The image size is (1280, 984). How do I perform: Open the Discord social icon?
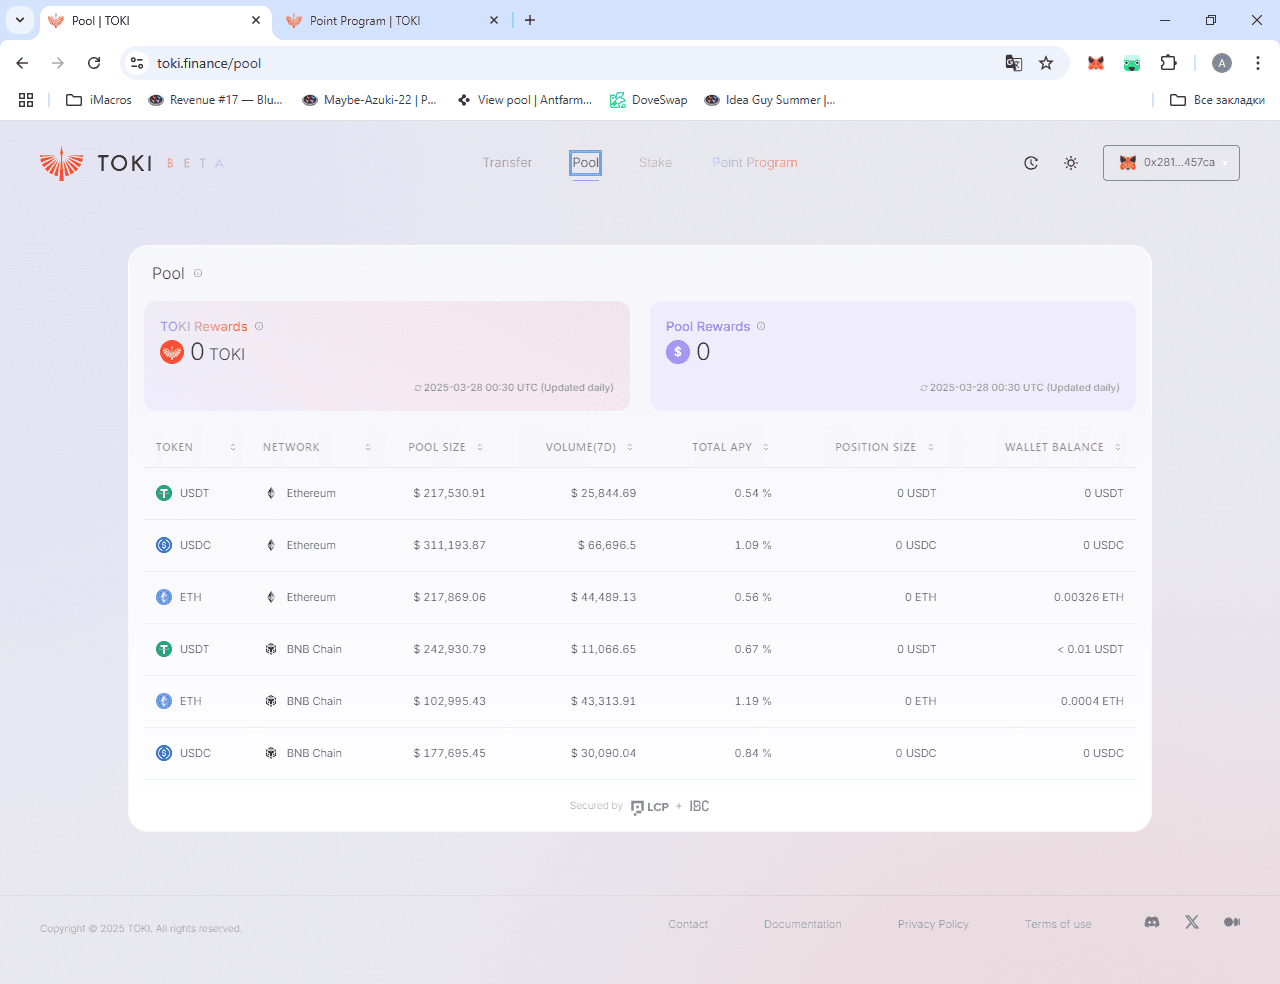point(1152,922)
